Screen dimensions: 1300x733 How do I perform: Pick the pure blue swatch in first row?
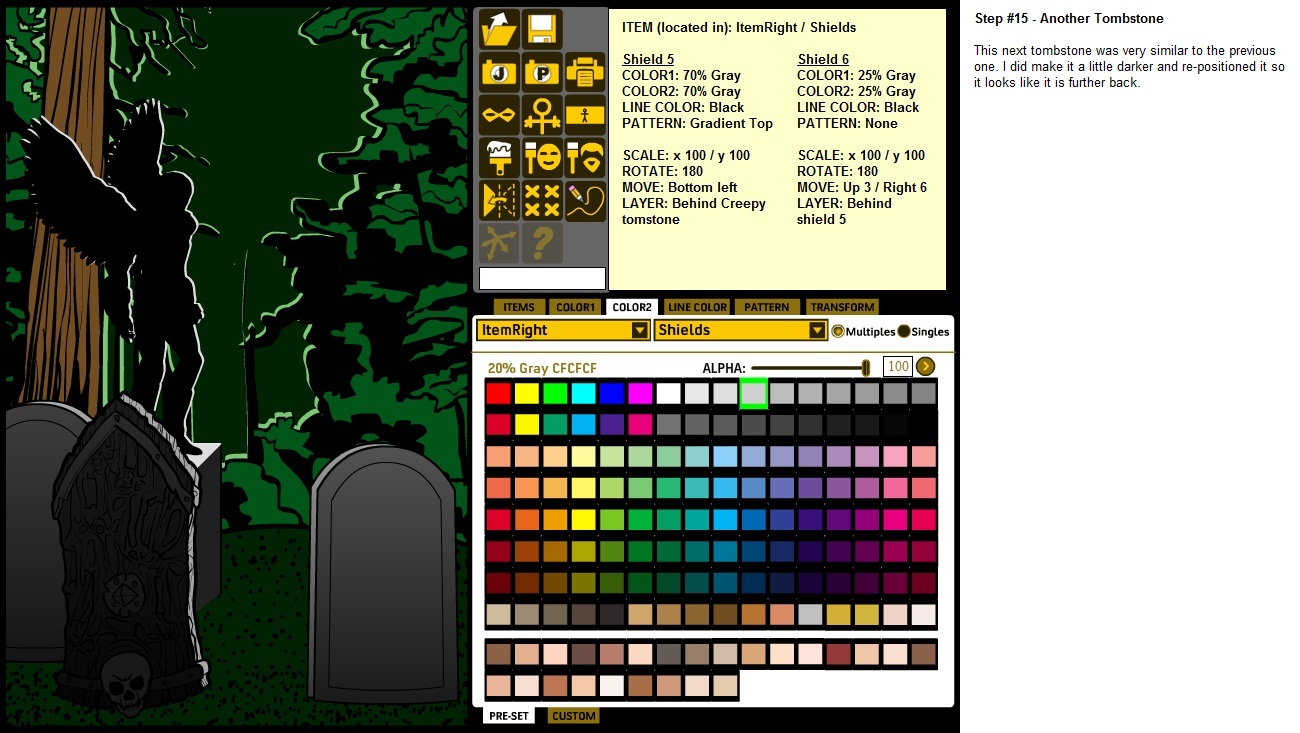(x=611, y=394)
